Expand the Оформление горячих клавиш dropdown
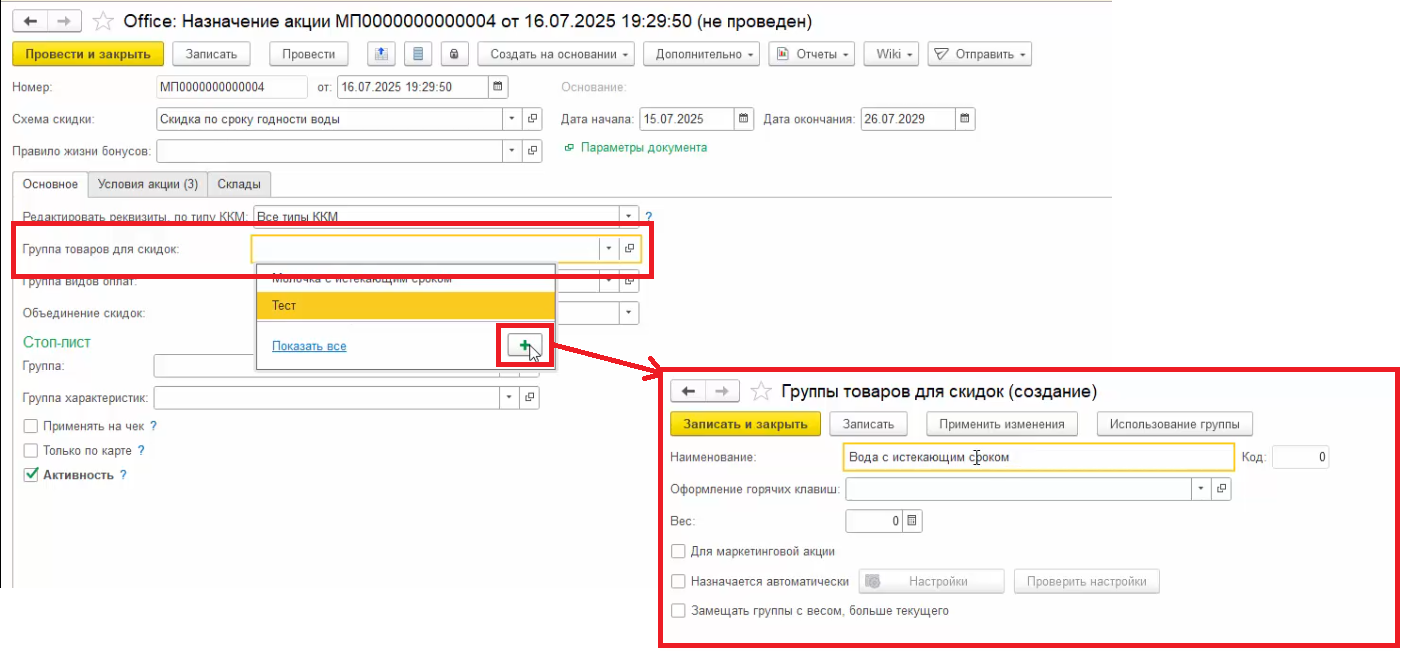The height and width of the screenshot is (659, 1413). tap(1200, 489)
